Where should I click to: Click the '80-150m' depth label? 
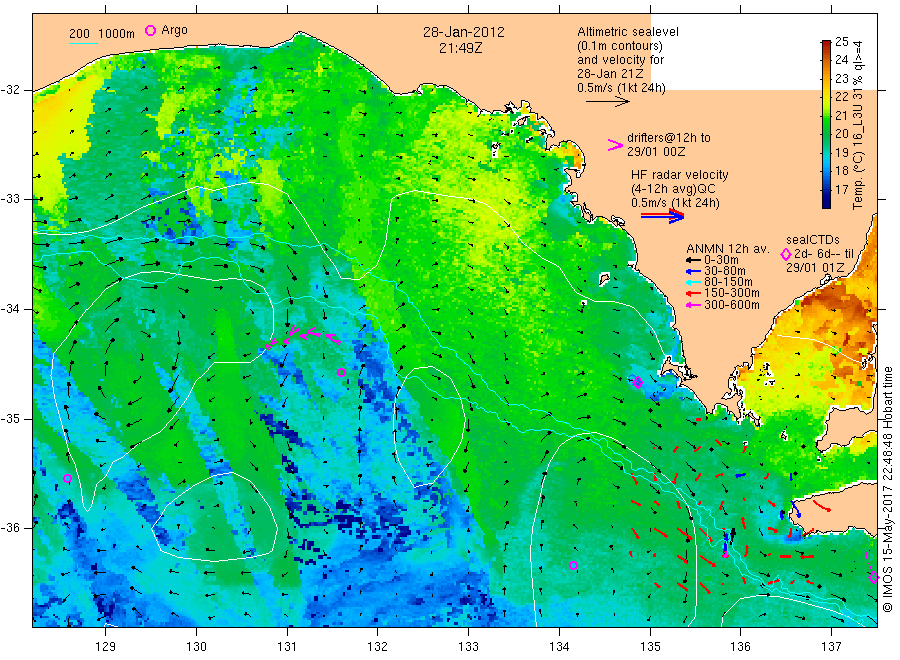tap(728, 282)
